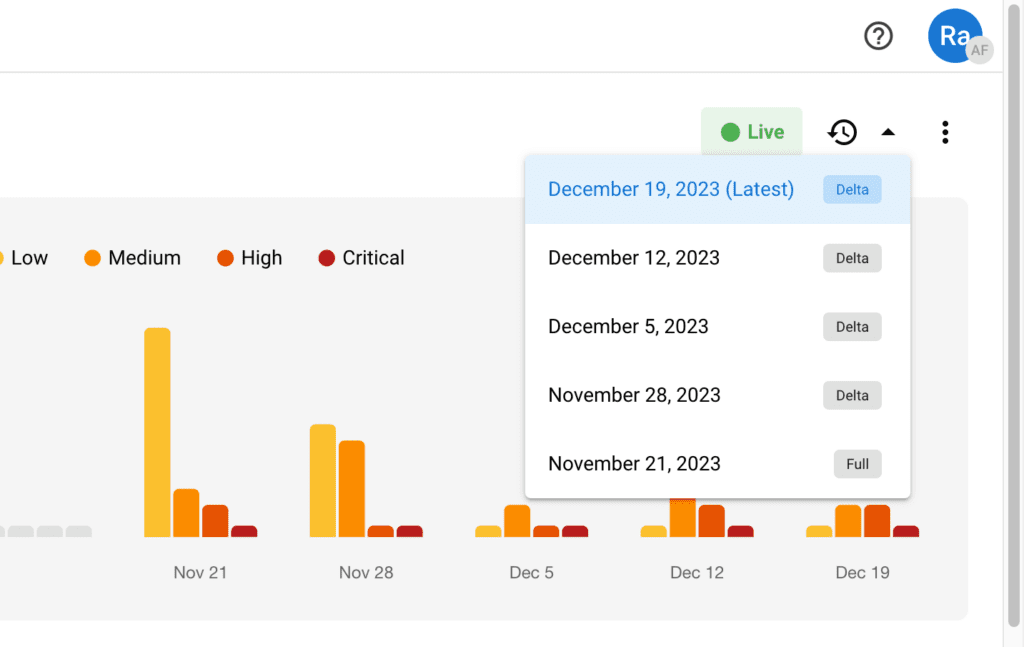Click the help question mark icon
The image size is (1024, 647).
[878, 37]
